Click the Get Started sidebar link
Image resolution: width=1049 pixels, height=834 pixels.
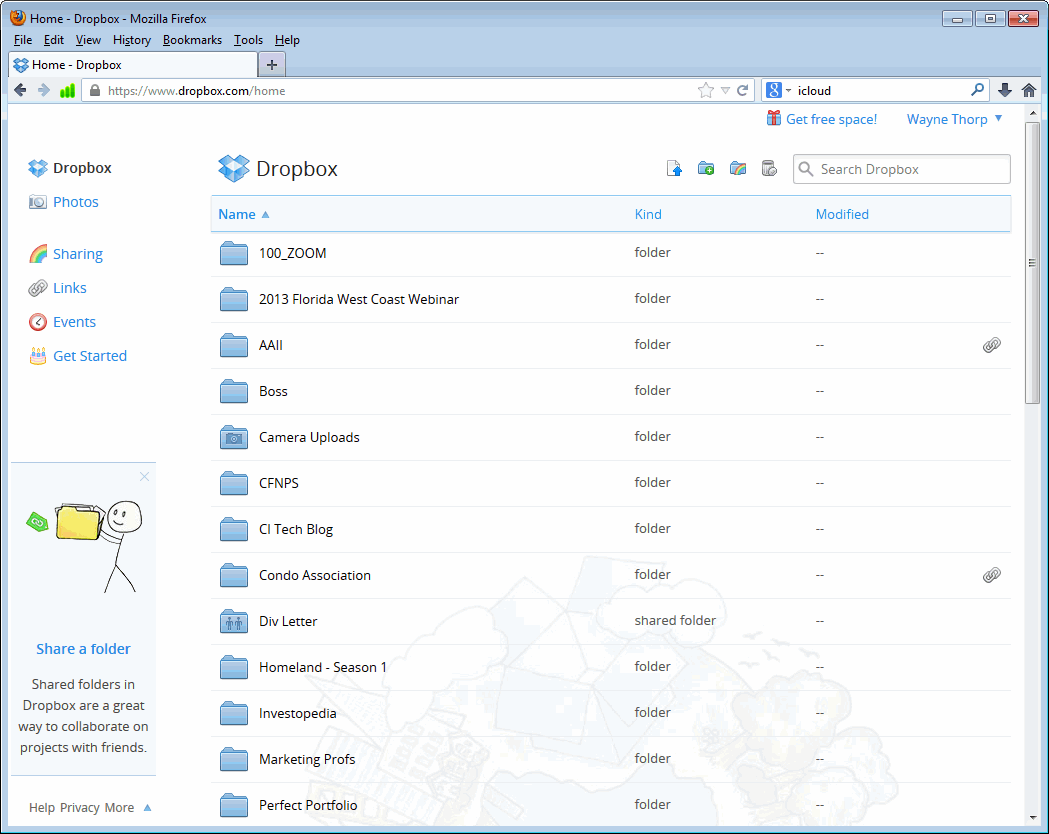(90, 356)
